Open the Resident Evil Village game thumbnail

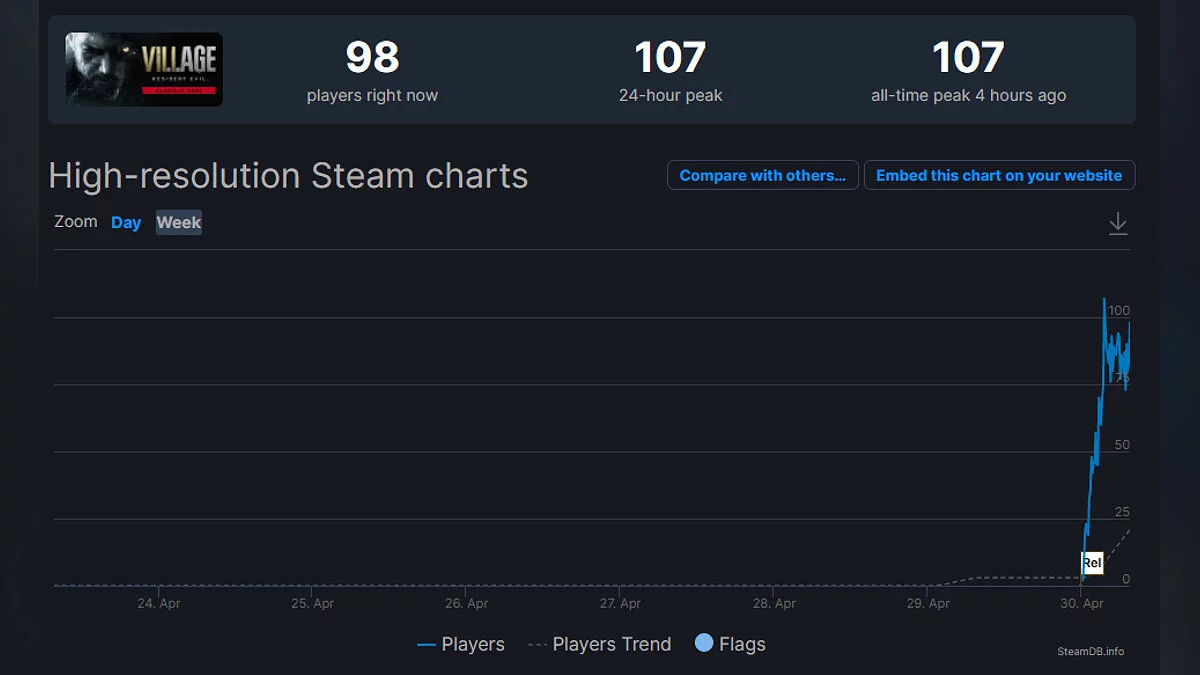click(x=144, y=69)
